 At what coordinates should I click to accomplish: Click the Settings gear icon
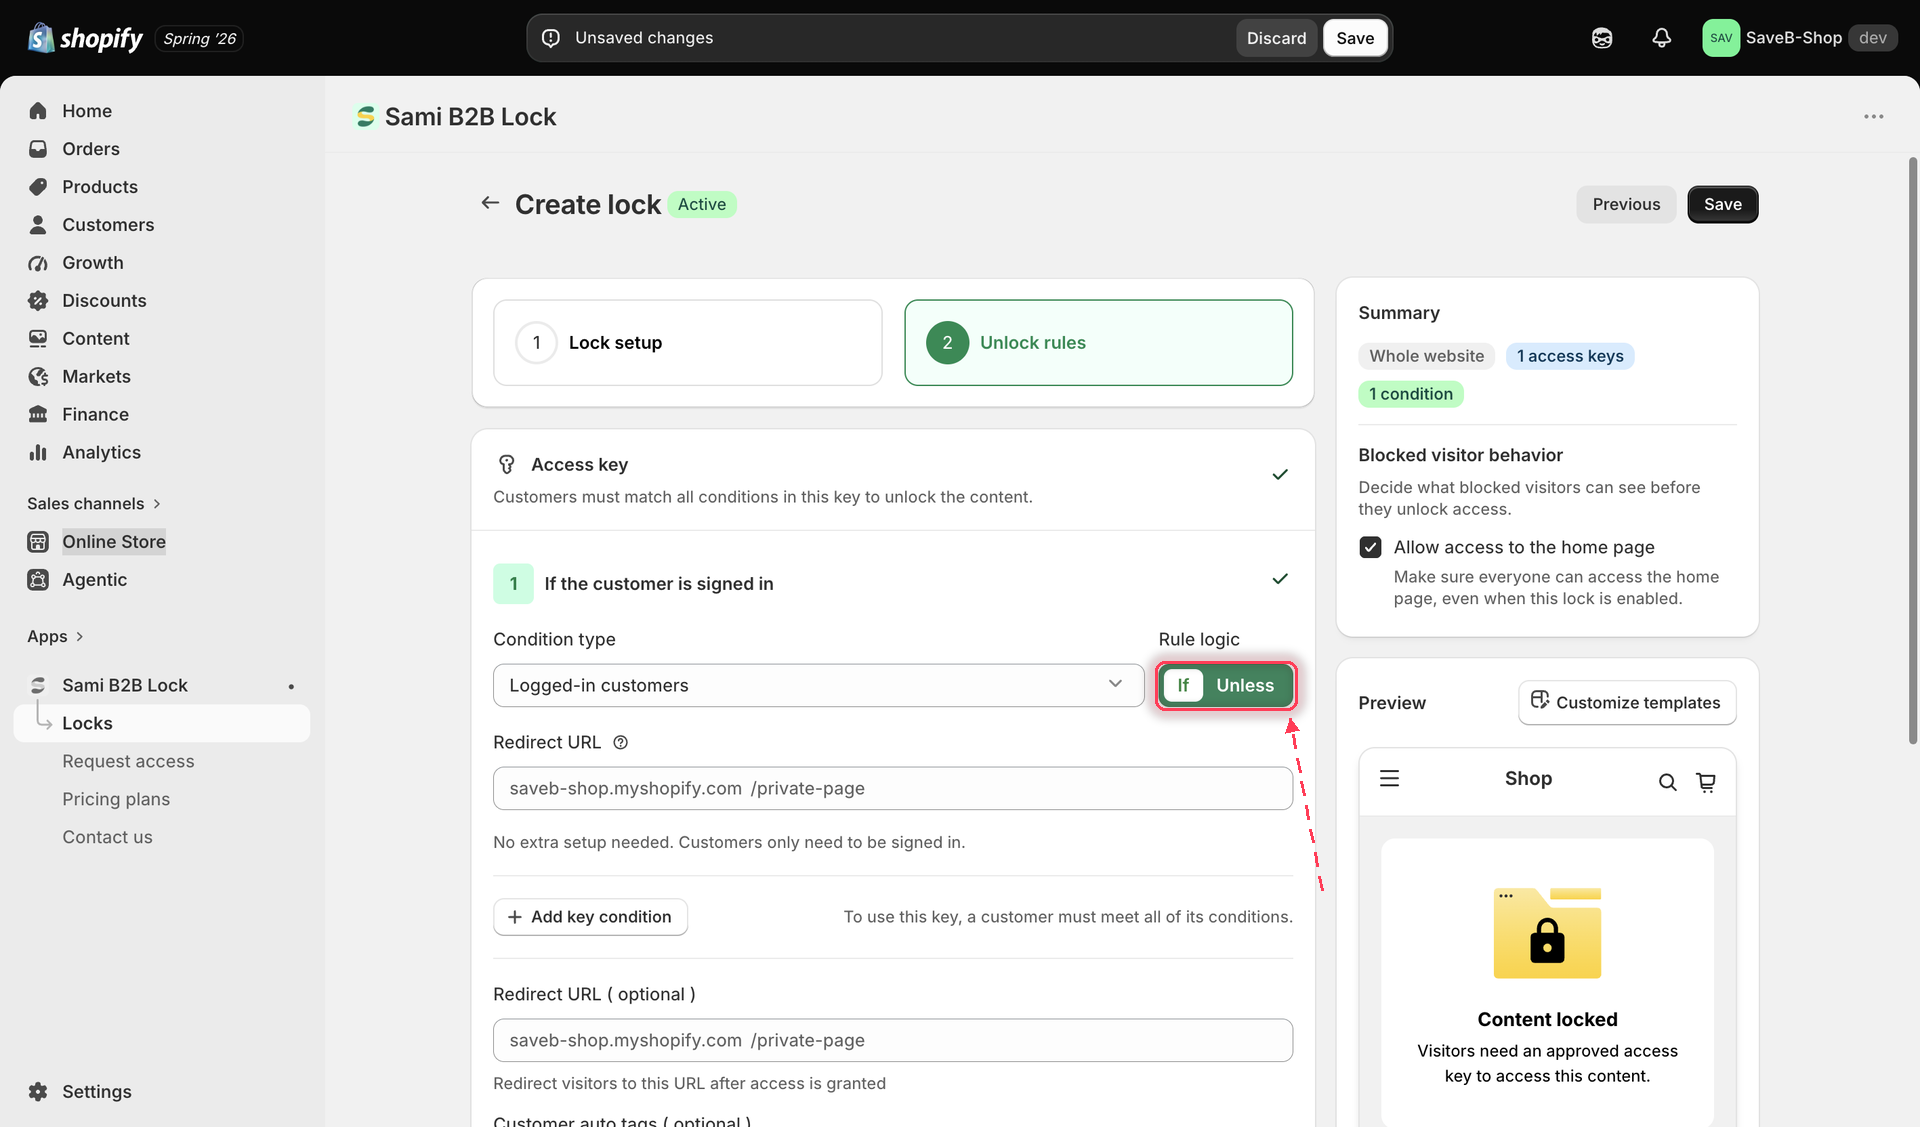click(38, 1092)
